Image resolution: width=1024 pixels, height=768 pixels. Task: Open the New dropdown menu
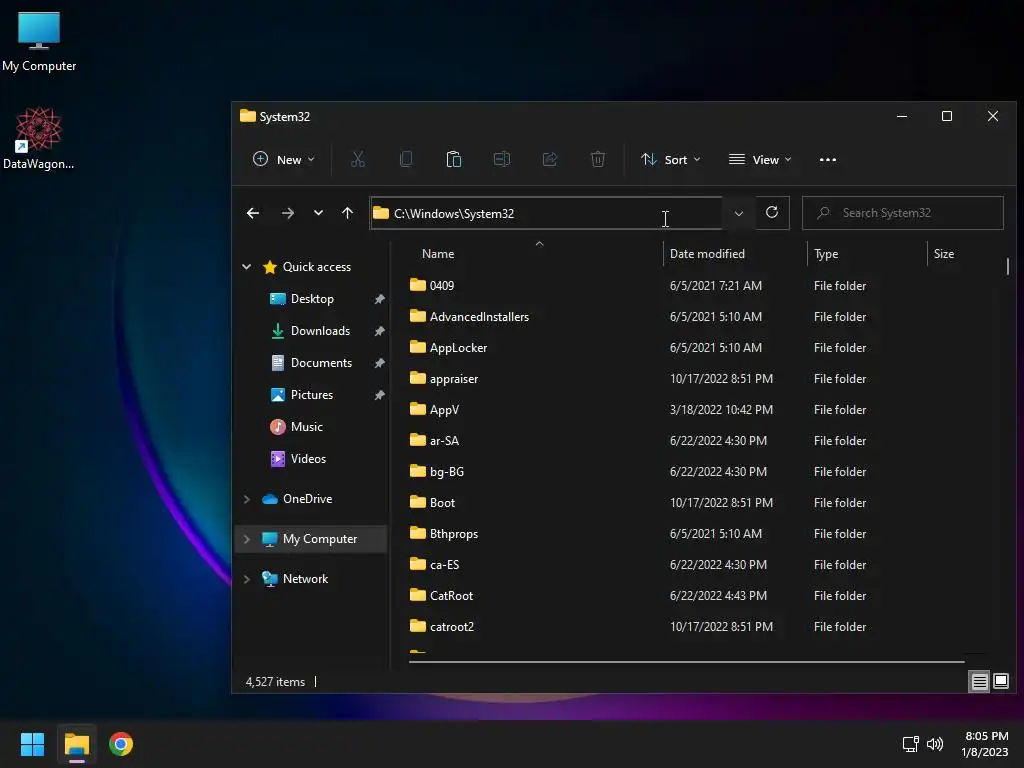coord(283,159)
